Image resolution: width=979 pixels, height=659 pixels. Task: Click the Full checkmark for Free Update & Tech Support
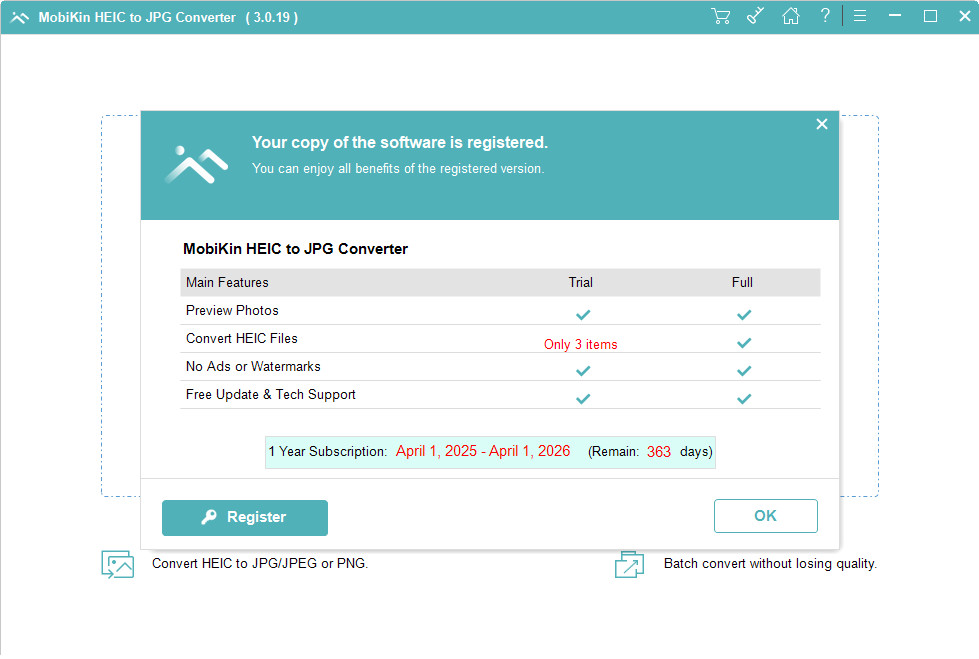pos(744,399)
